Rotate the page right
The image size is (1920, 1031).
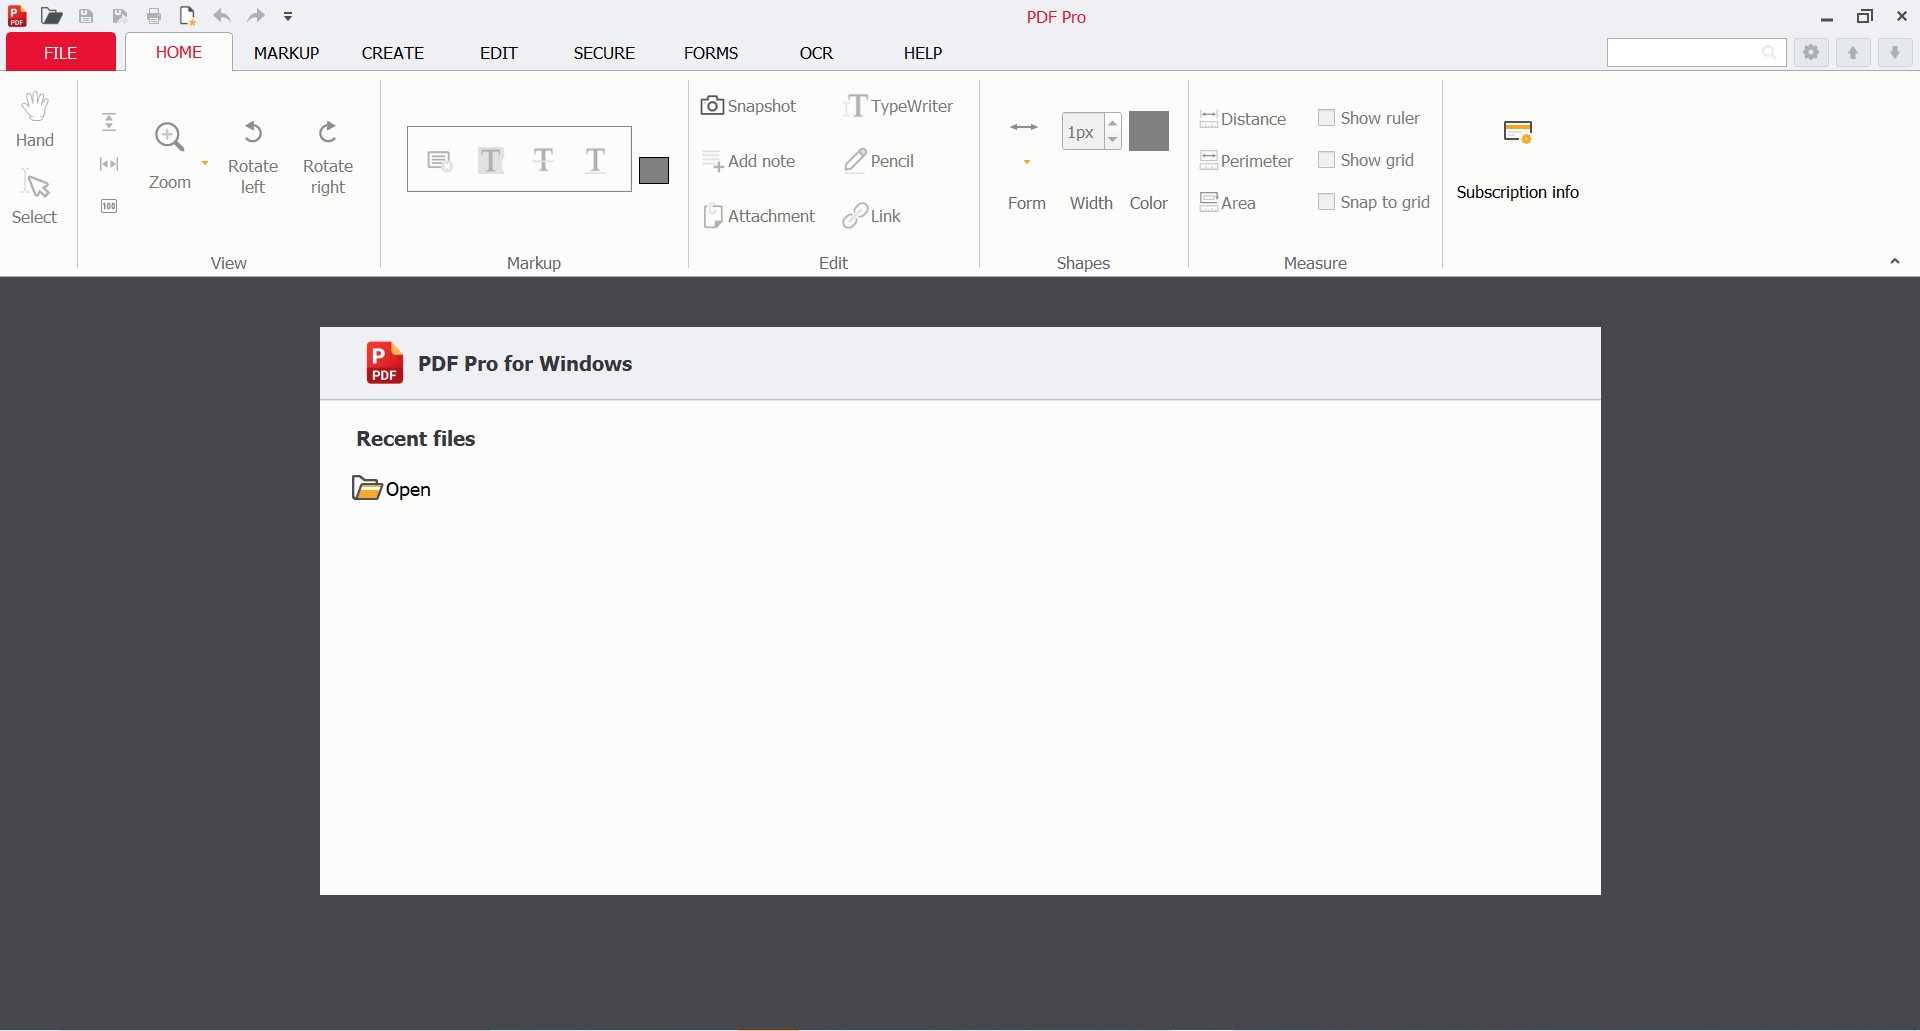click(328, 158)
